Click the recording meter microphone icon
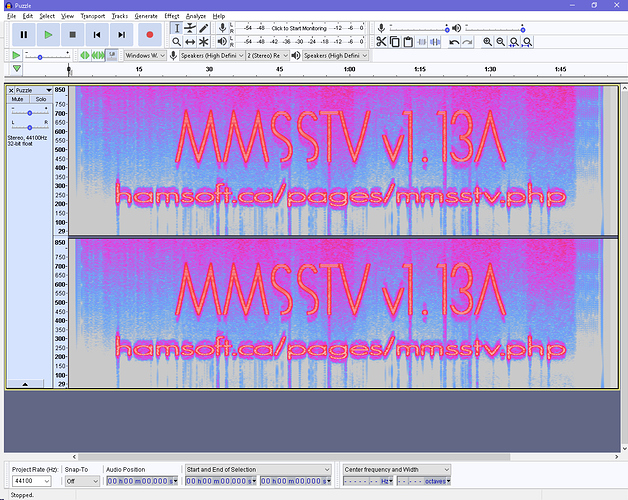 tap(222, 28)
